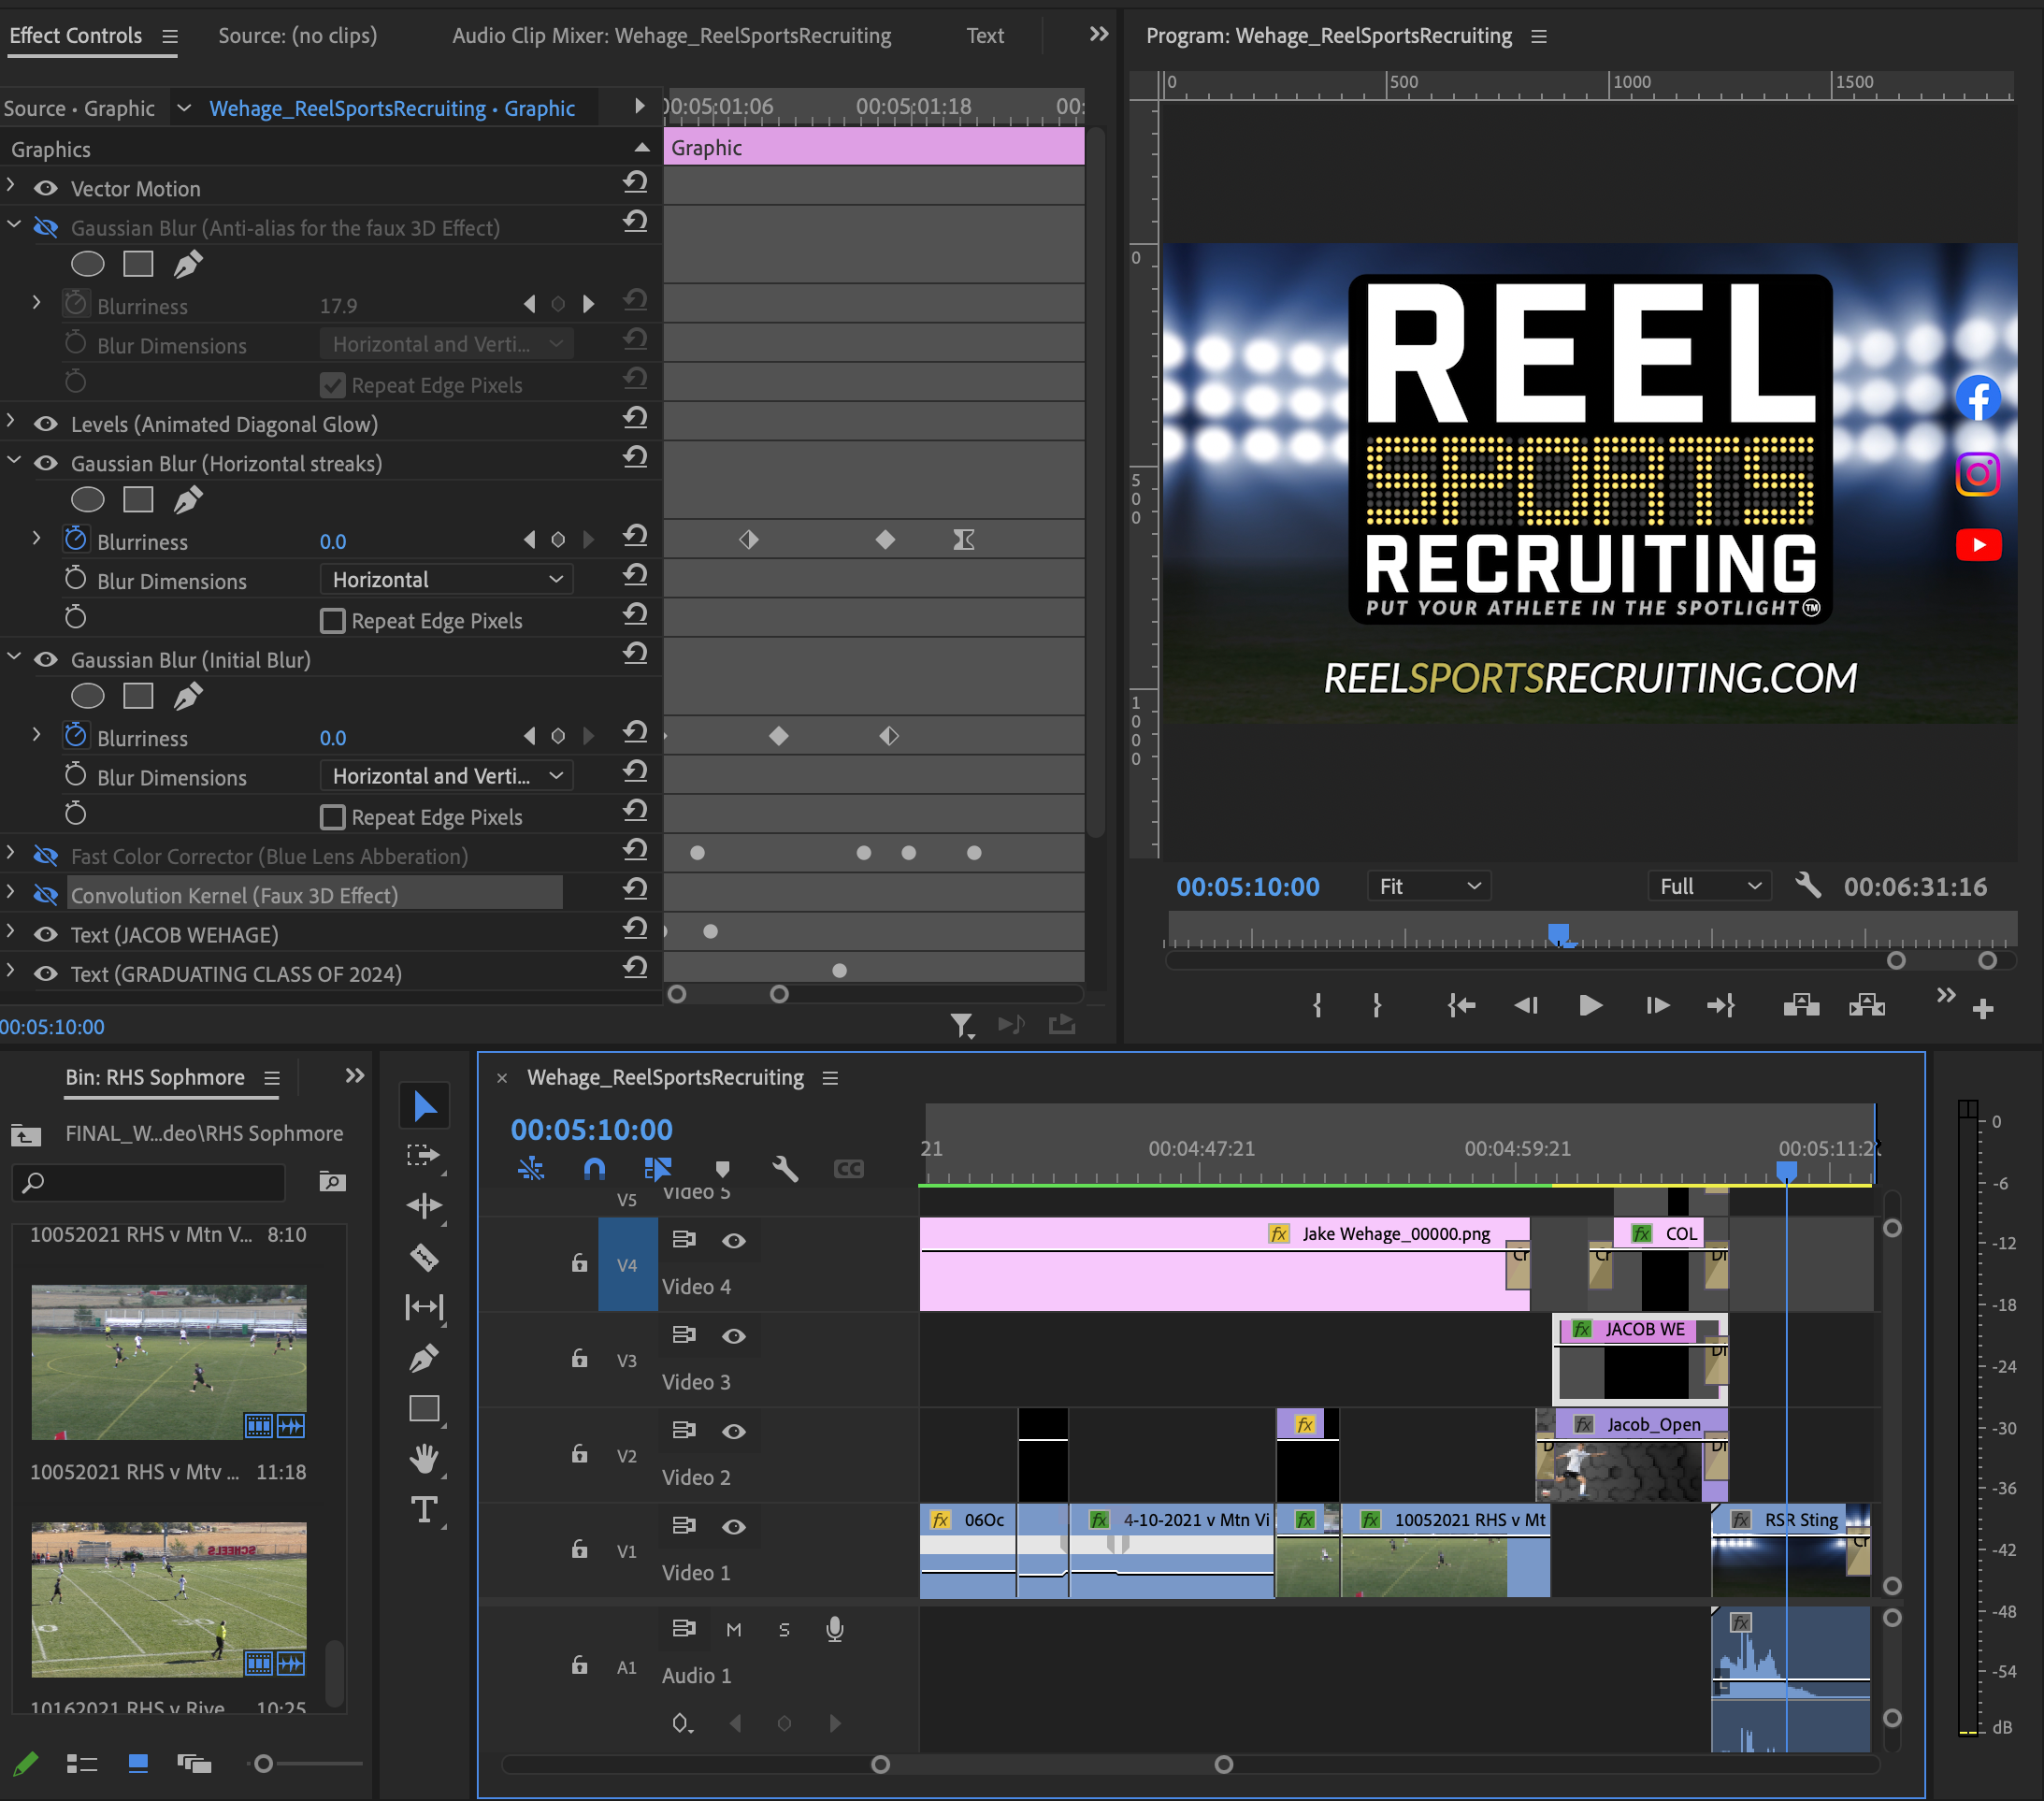Hide the Video 3 track output
The height and width of the screenshot is (1801, 2044).
tap(733, 1336)
